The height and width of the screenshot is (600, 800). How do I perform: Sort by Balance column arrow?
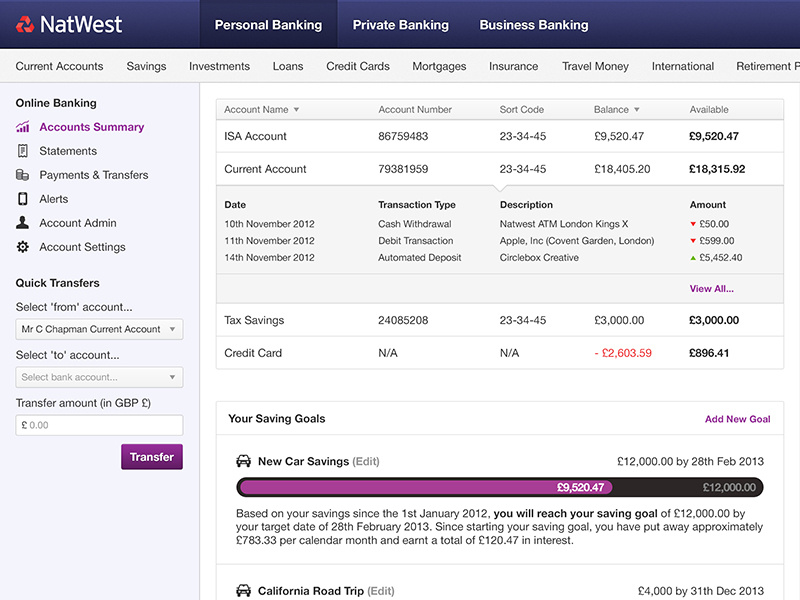[x=637, y=110]
